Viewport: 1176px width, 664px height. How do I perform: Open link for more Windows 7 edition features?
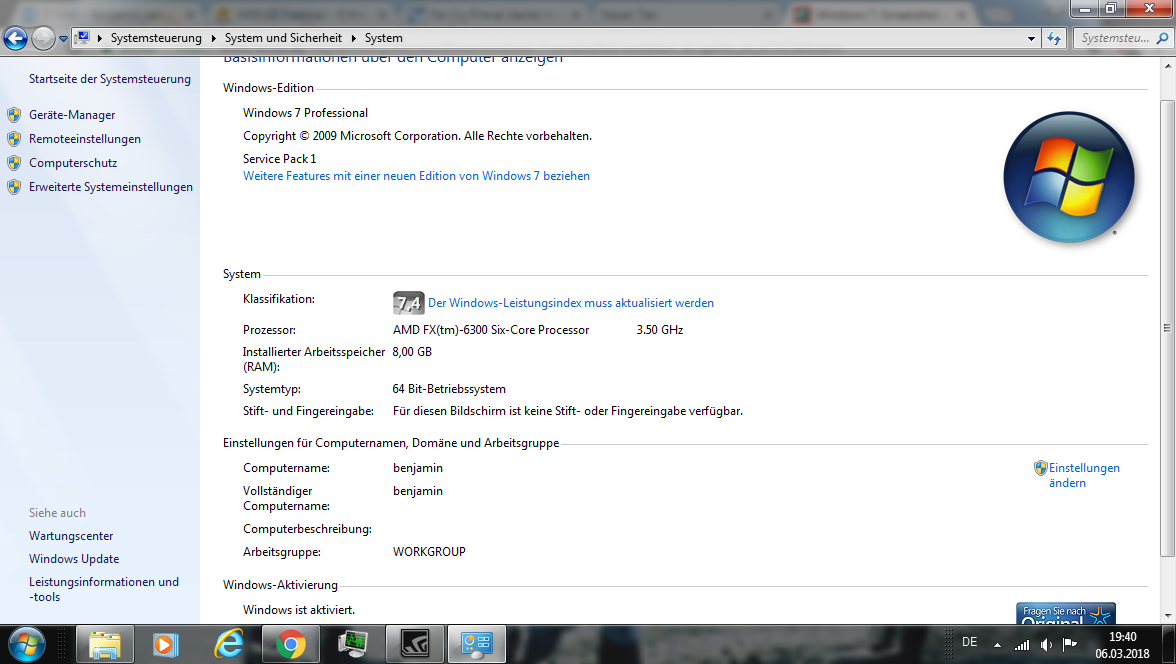pyautogui.click(x=416, y=176)
